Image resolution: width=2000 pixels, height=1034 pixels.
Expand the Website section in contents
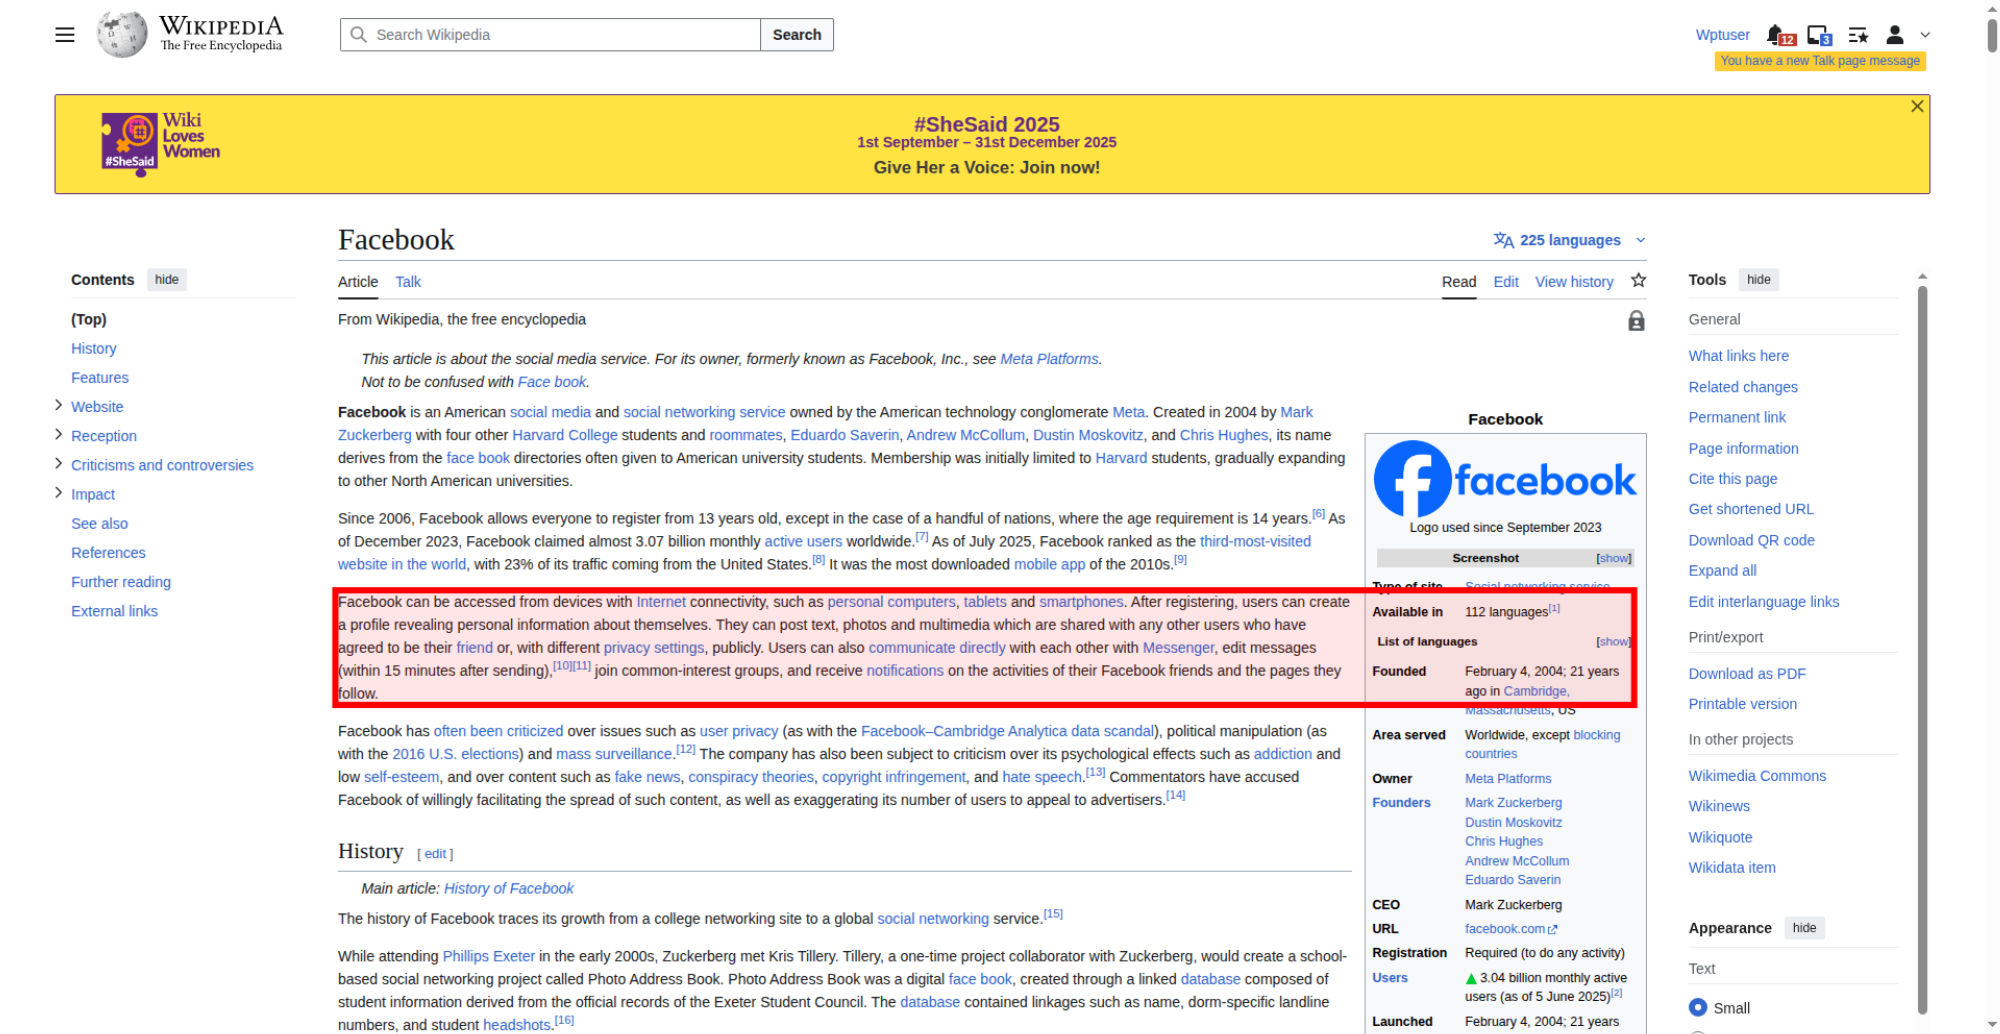pyautogui.click(x=58, y=406)
